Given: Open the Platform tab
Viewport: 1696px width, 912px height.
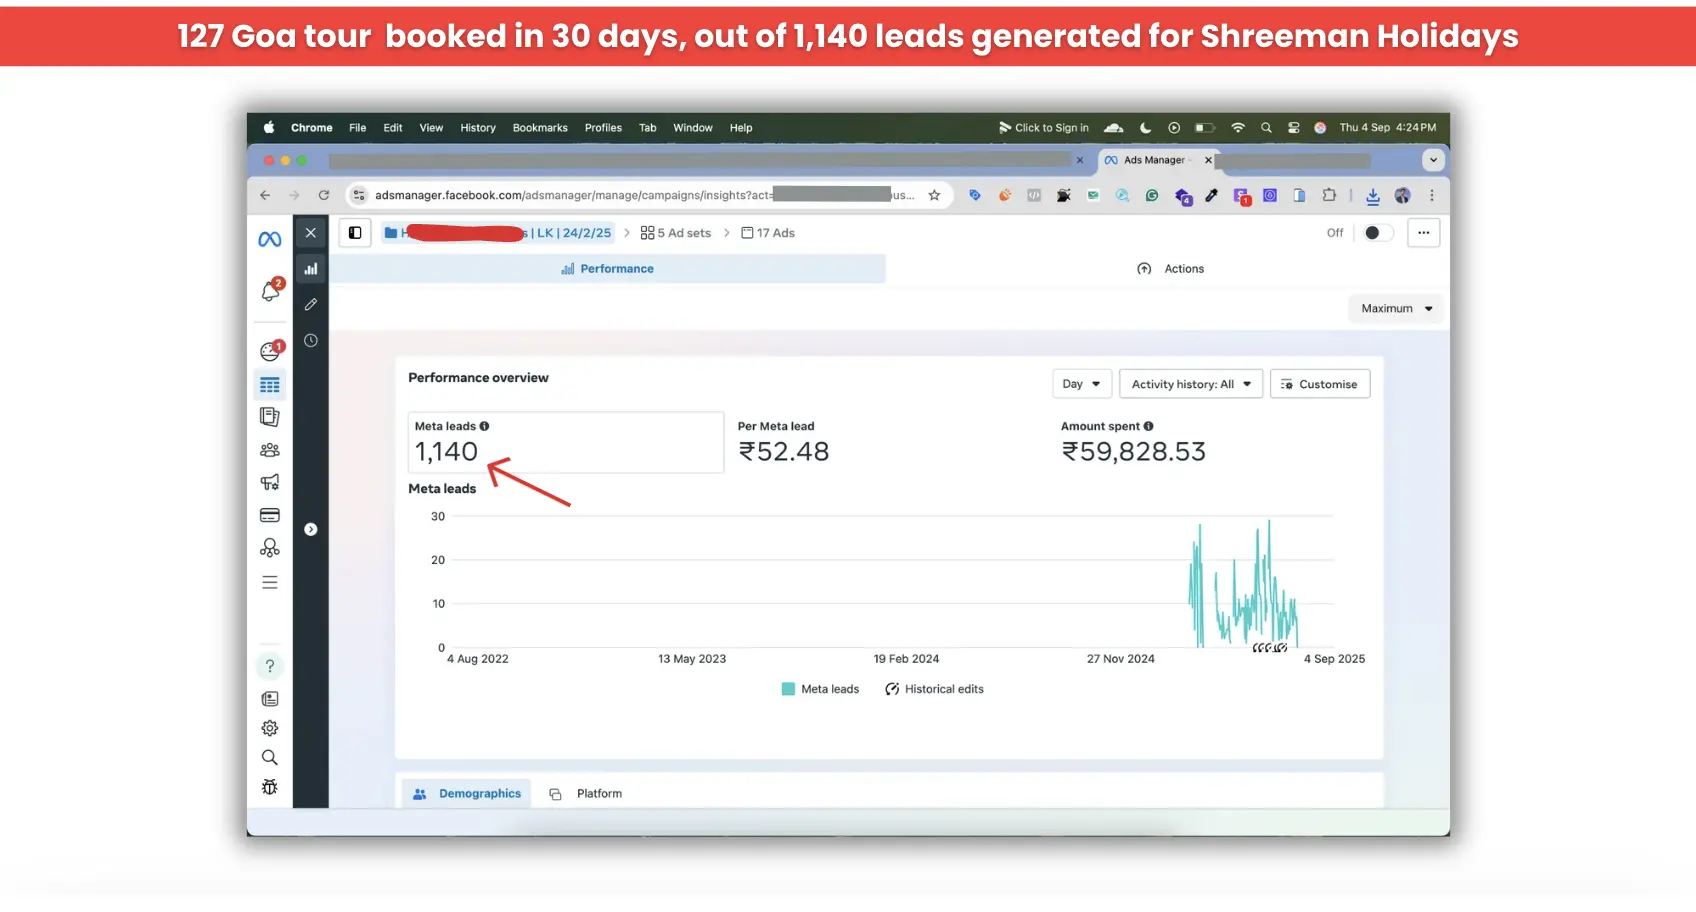Looking at the screenshot, I should point(586,794).
